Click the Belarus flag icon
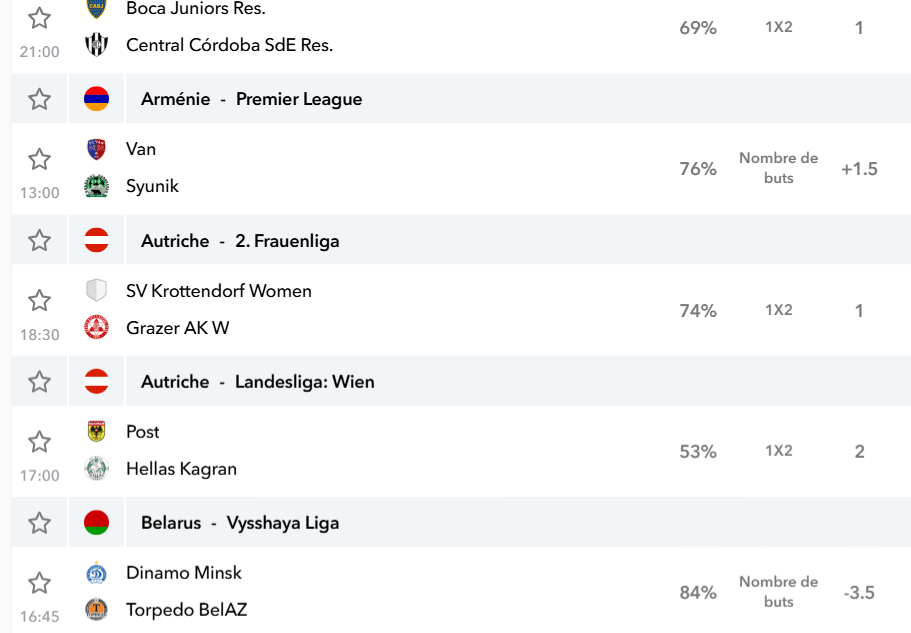This screenshot has width=911, height=633. point(96,523)
